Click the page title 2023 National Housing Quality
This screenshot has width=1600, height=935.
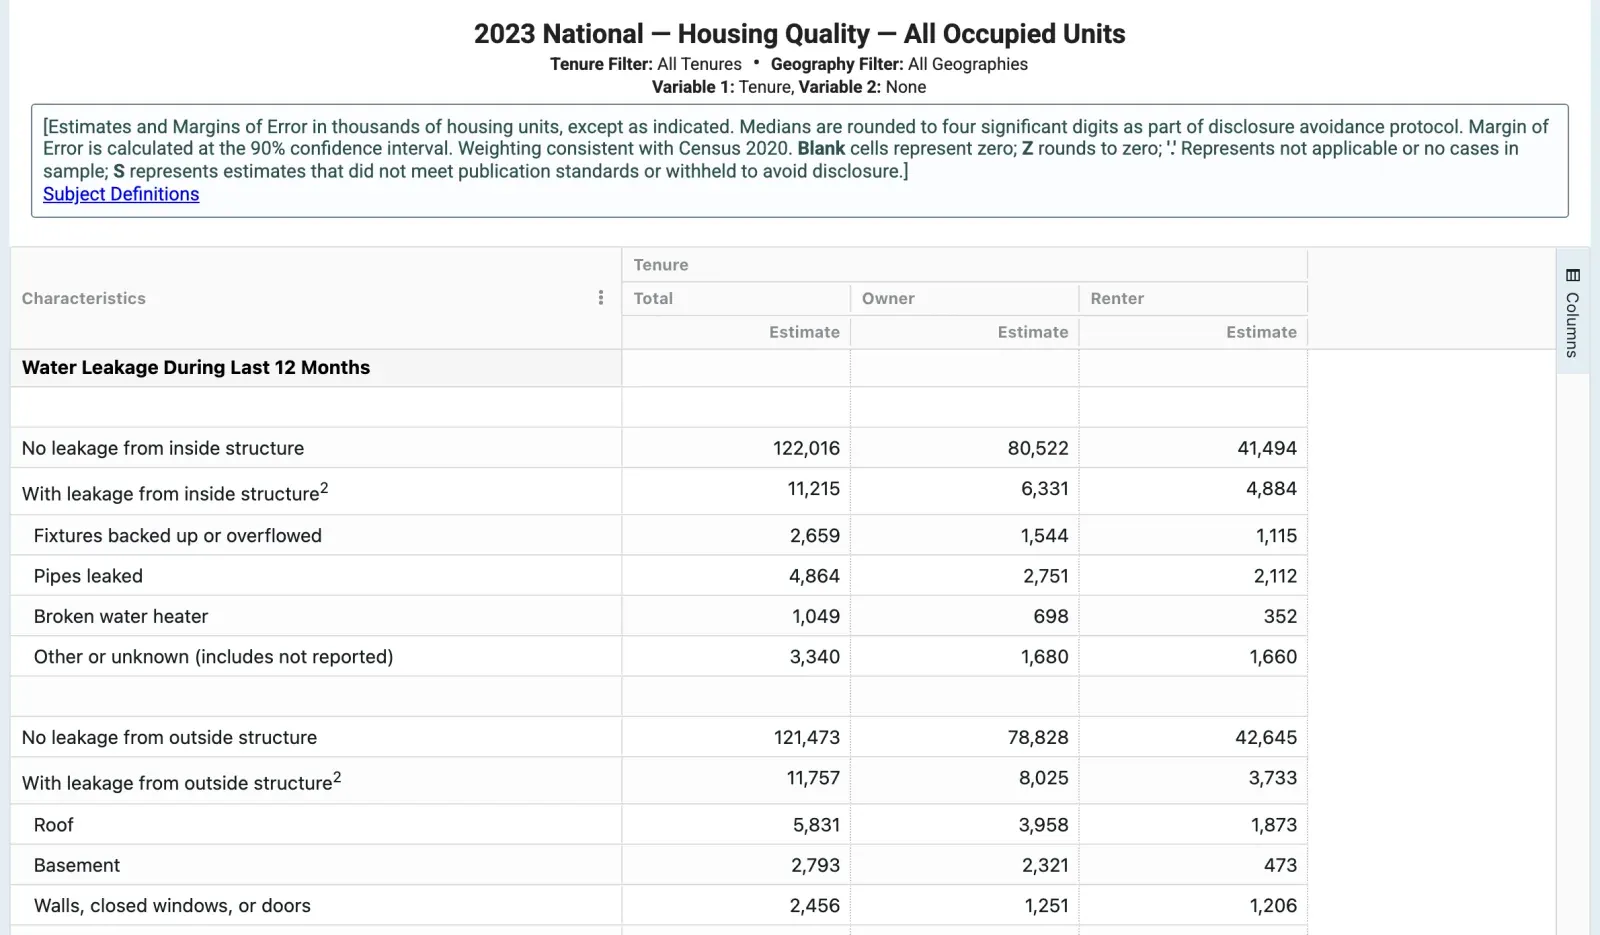[799, 34]
